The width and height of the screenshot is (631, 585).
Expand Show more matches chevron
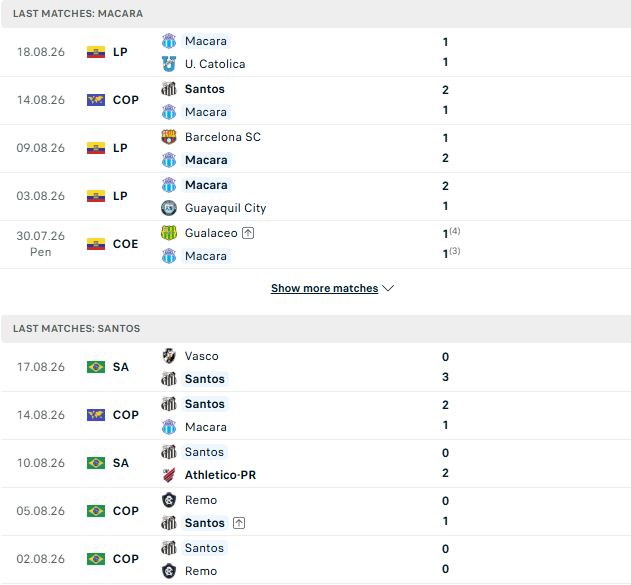(388, 288)
